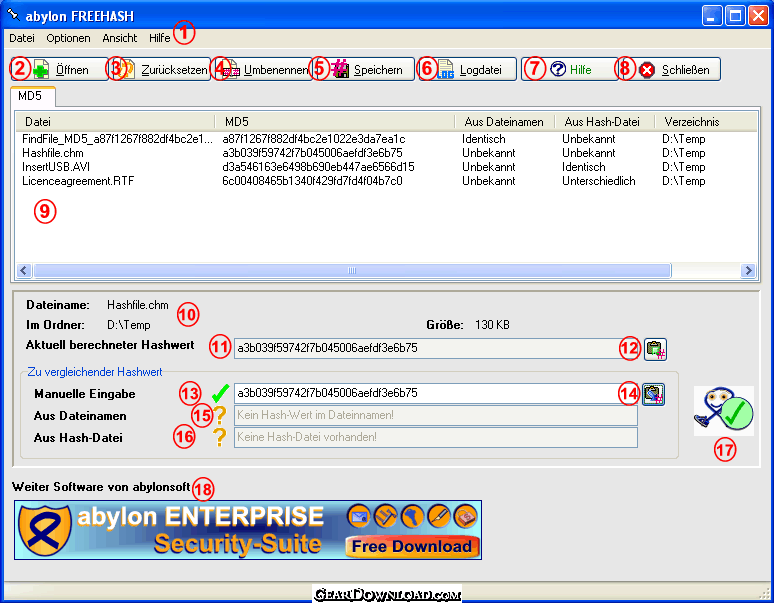Click the Speichern hash save button
Screen dimensions: 774x603
point(365,69)
